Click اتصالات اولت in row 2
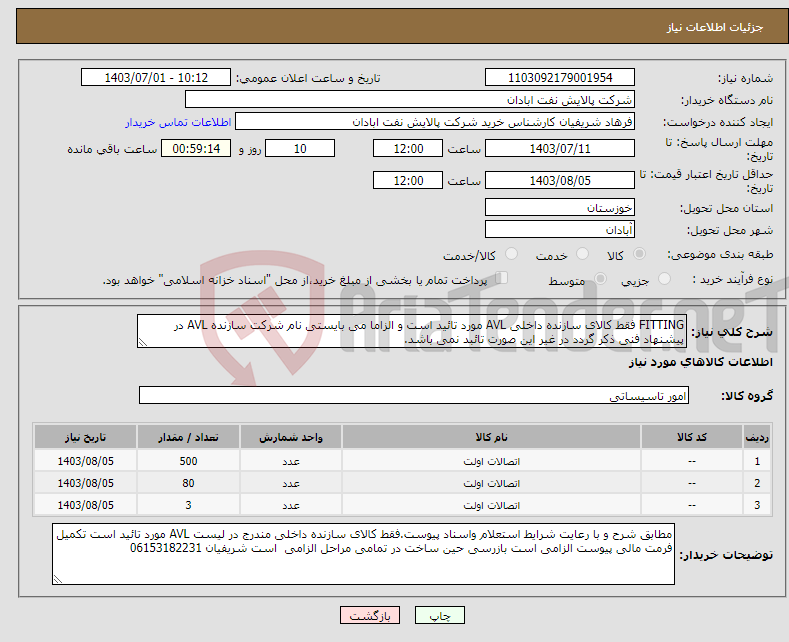789x642 pixels. point(492,484)
